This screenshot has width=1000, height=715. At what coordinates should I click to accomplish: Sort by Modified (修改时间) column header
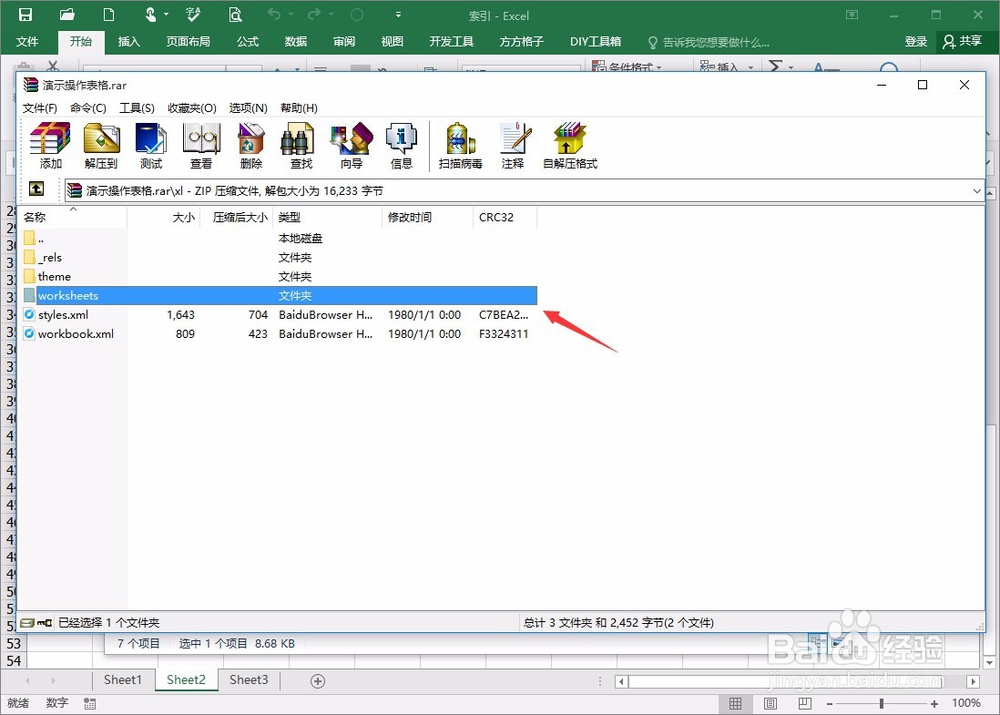pos(428,217)
